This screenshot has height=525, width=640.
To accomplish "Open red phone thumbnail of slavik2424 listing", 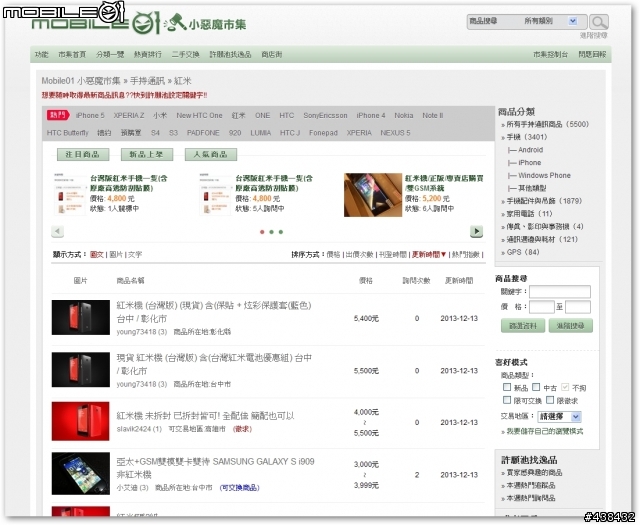I will 81,421.
